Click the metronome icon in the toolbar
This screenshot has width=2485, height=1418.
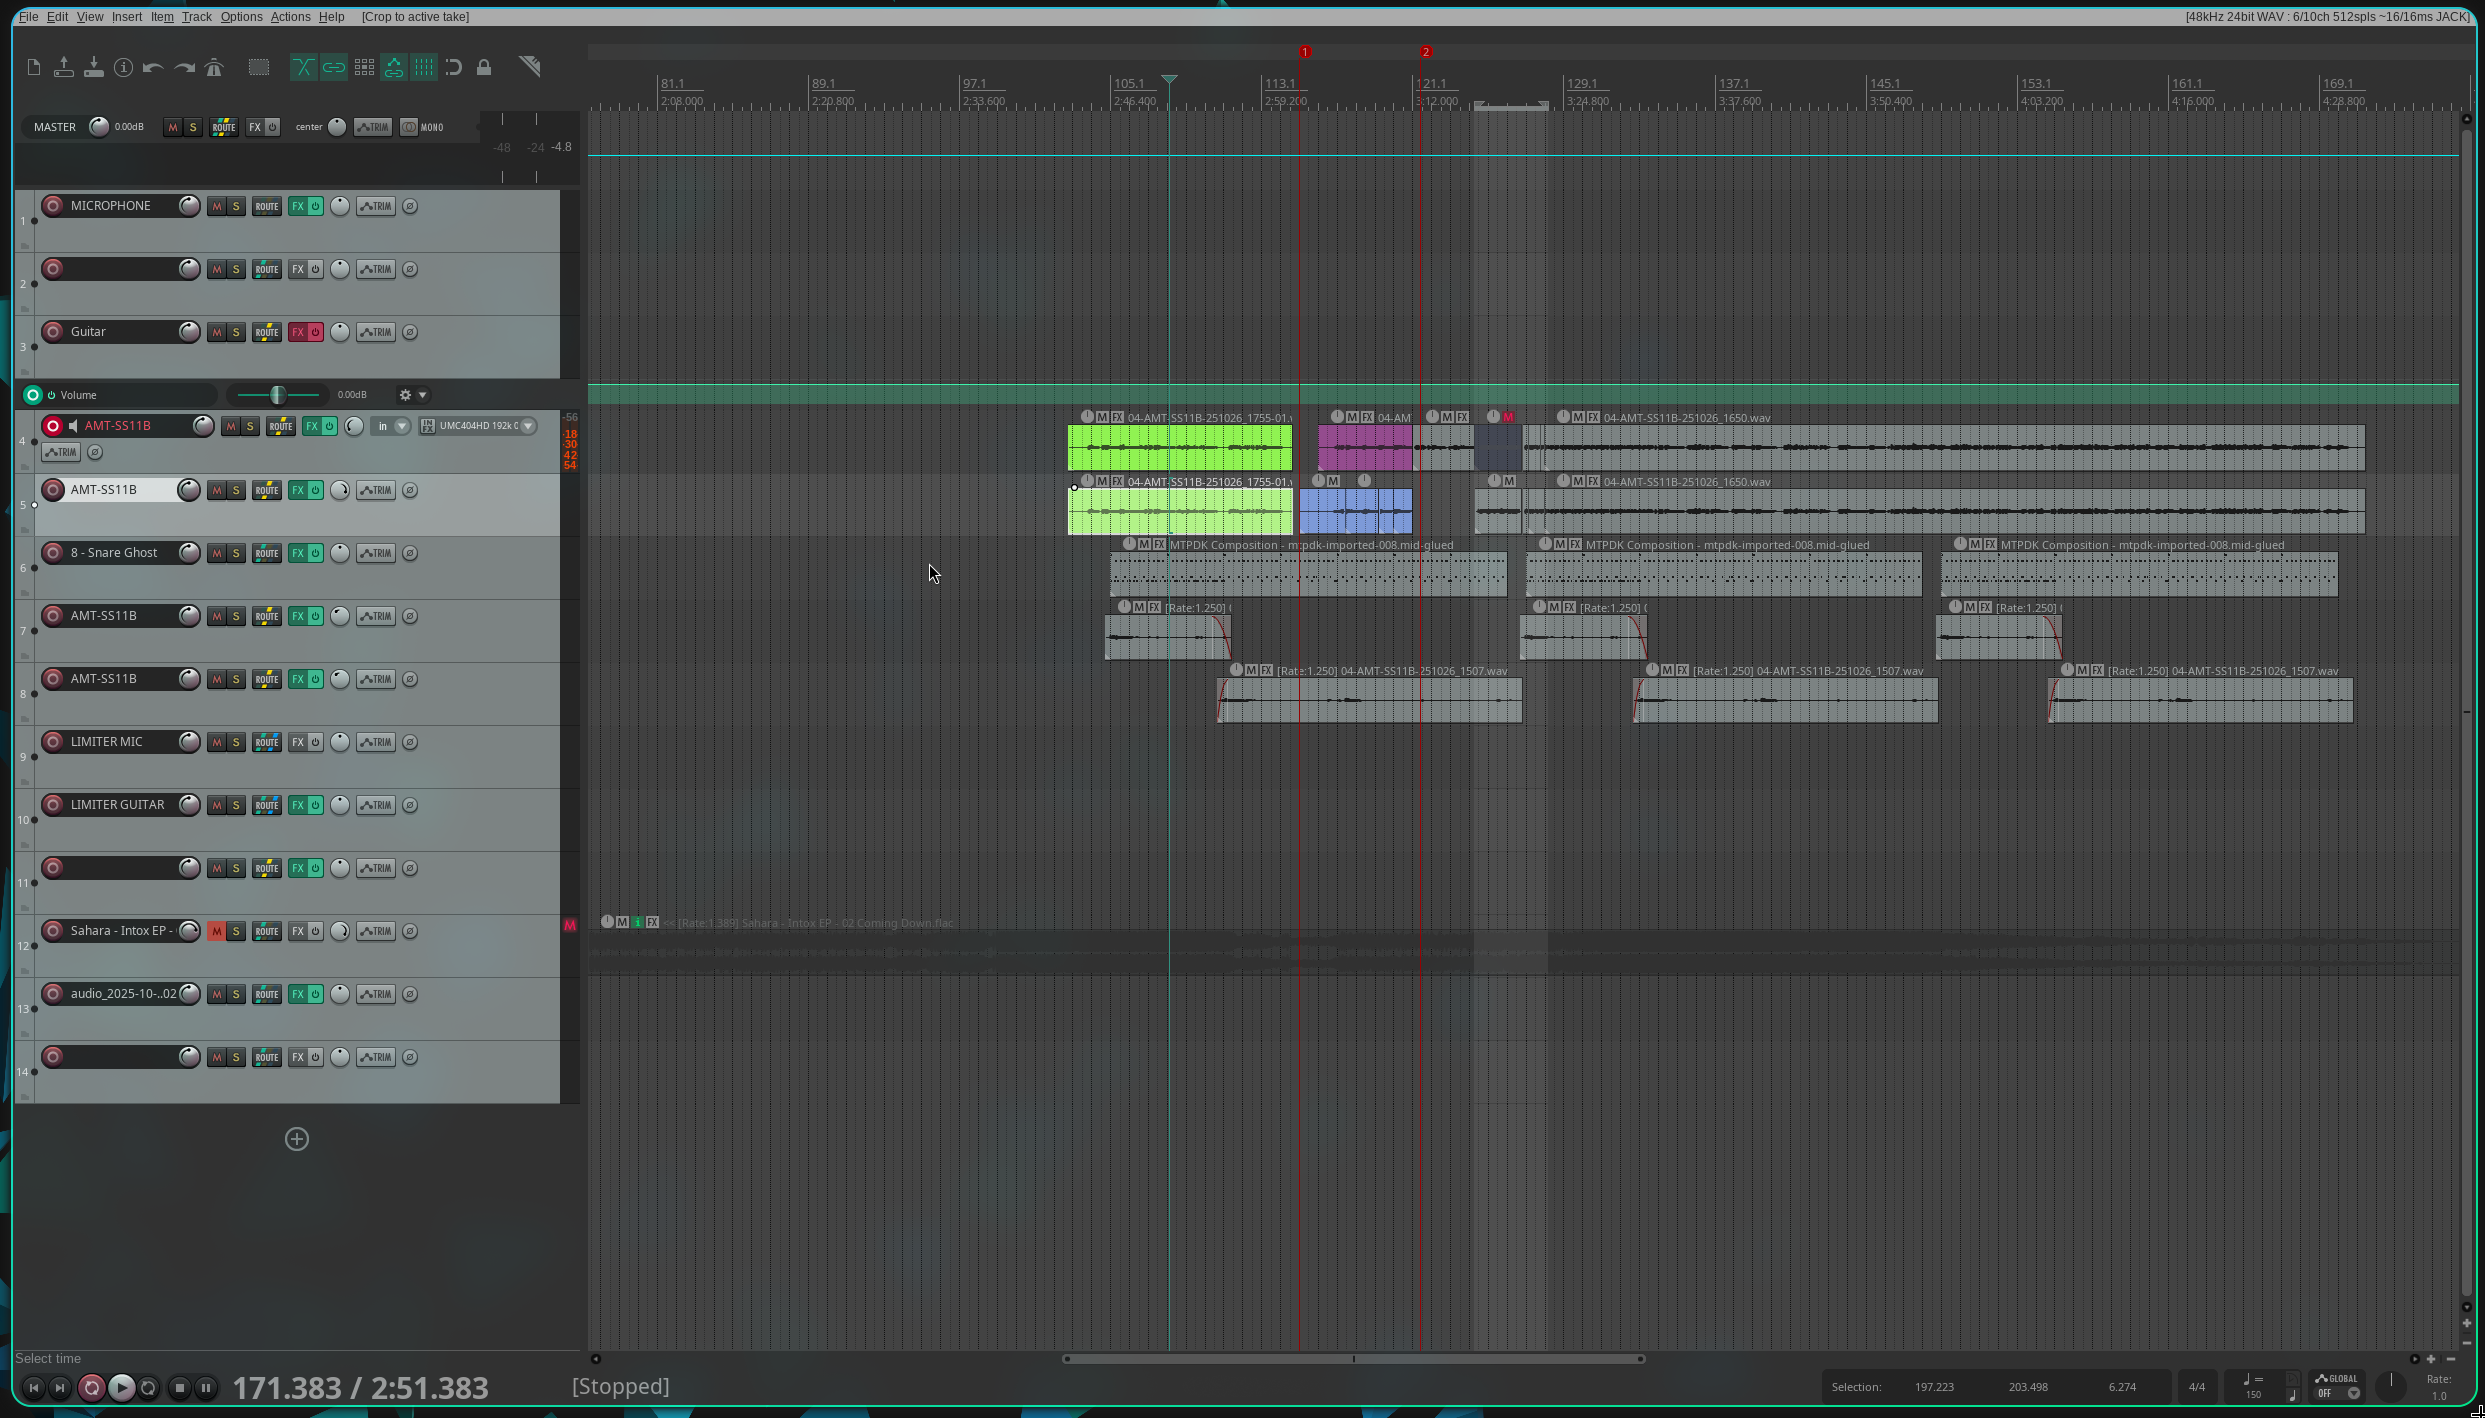tap(214, 67)
